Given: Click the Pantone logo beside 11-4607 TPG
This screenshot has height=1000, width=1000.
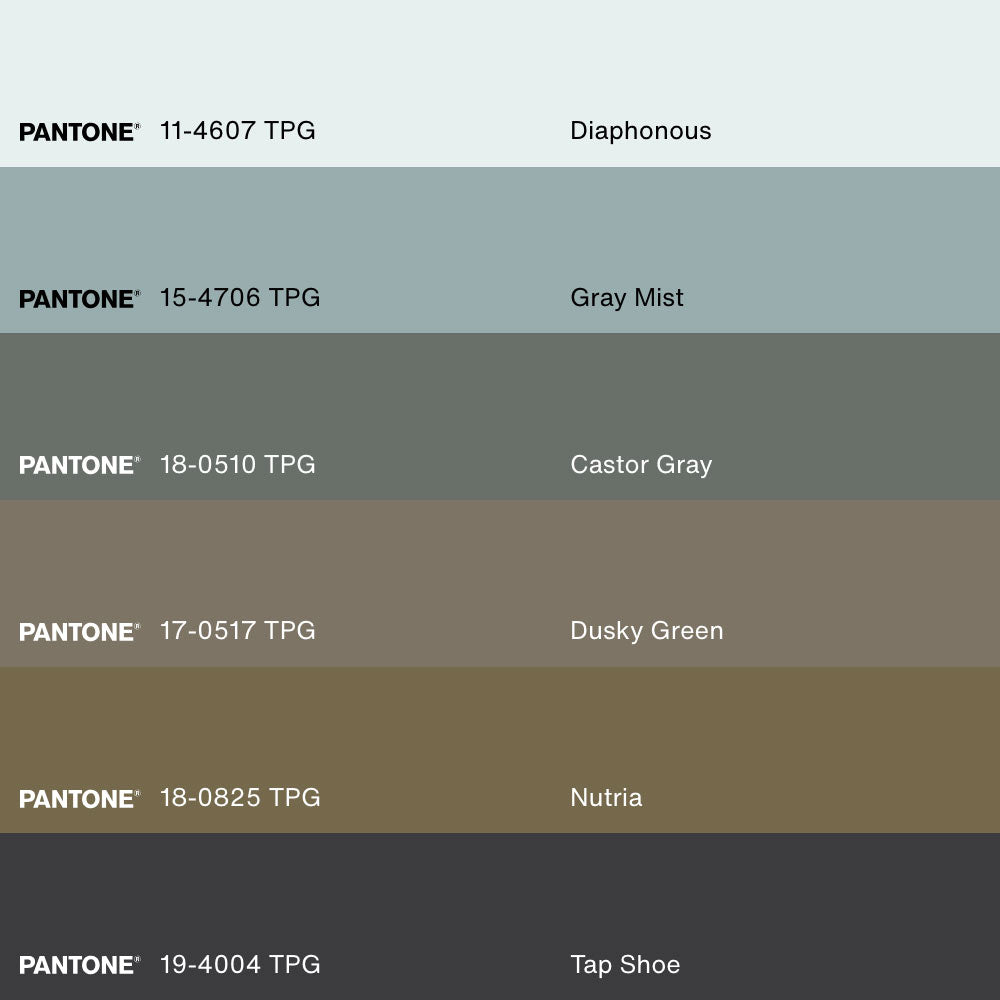Looking at the screenshot, I should (79, 132).
